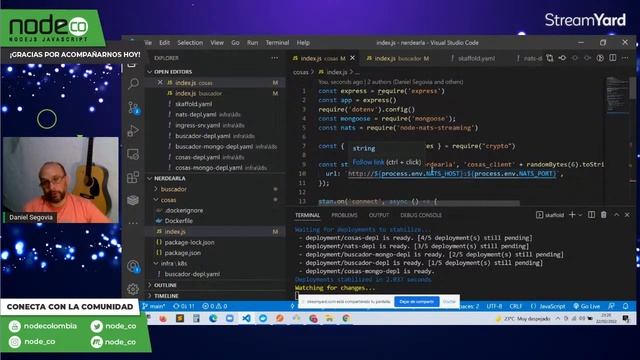Open the Extensions view

[x=133, y=177]
